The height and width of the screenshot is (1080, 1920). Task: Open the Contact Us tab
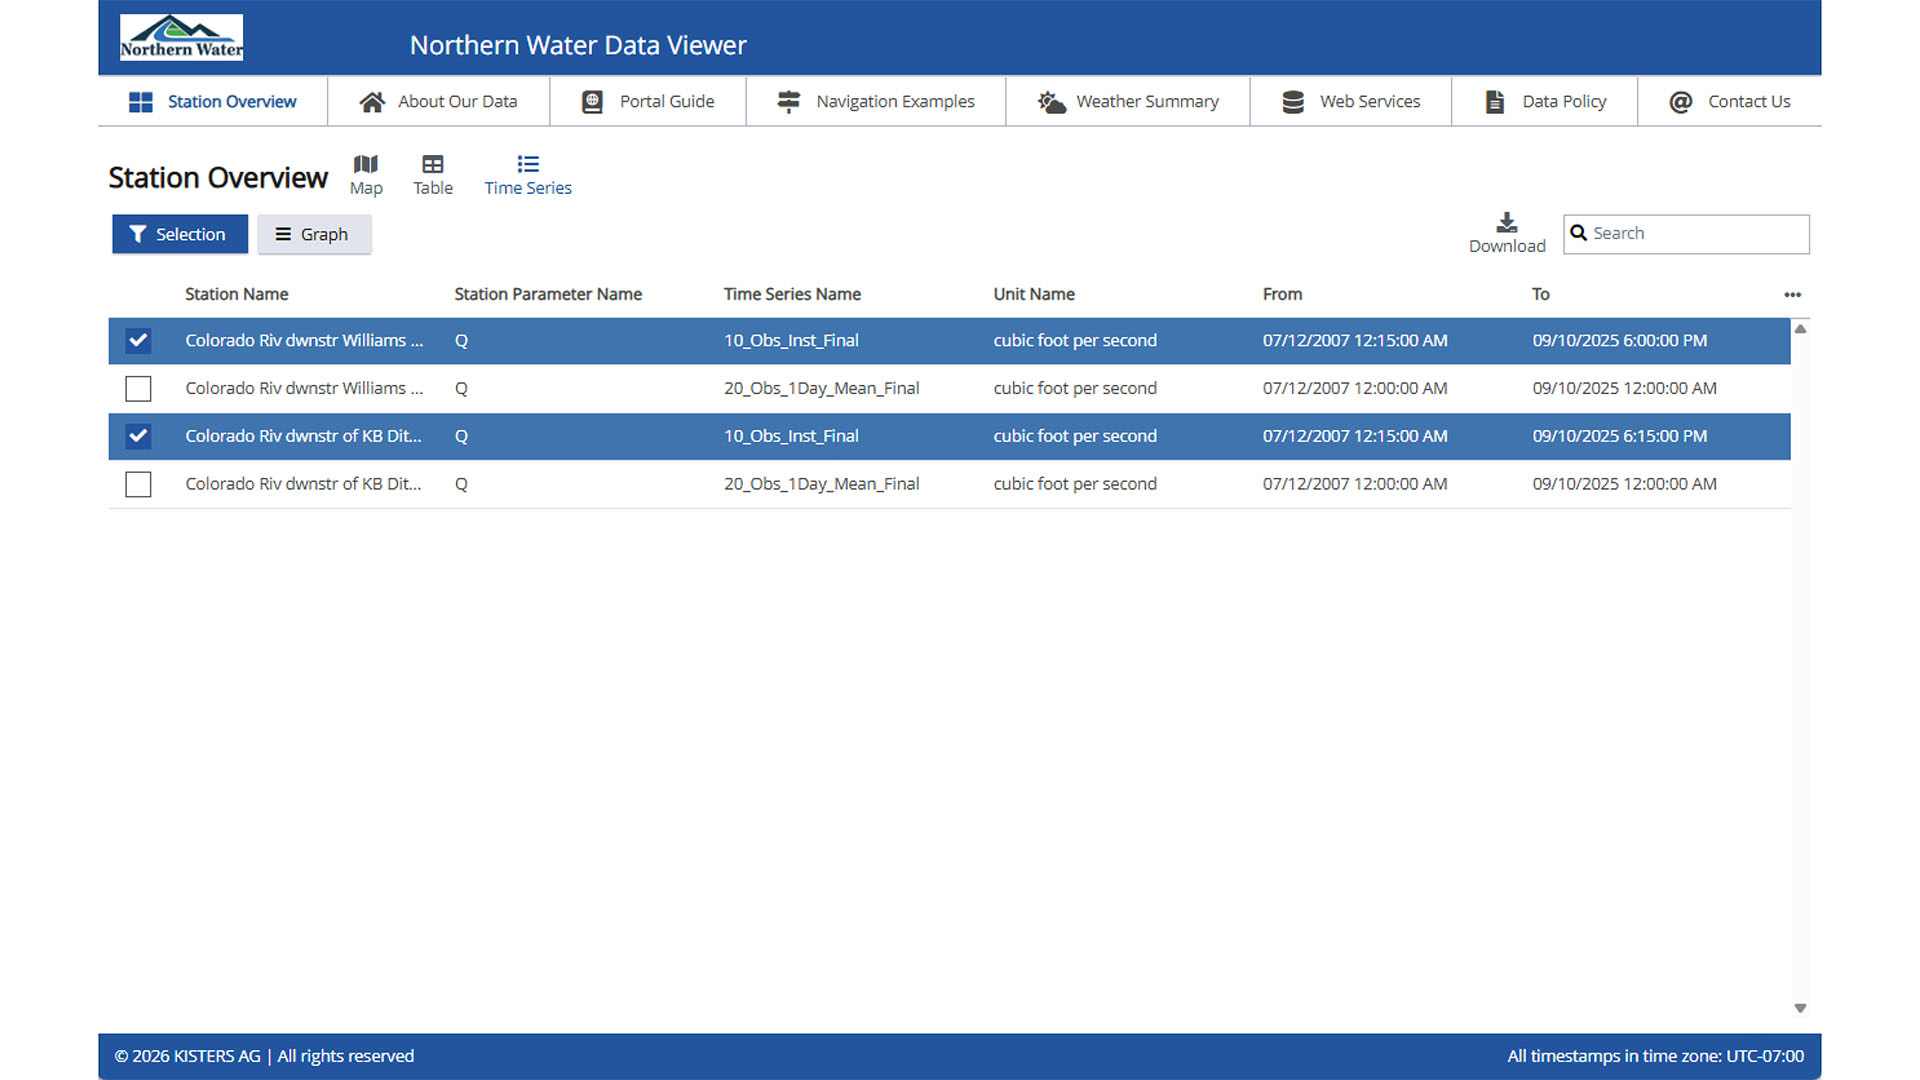tap(1730, 102)
